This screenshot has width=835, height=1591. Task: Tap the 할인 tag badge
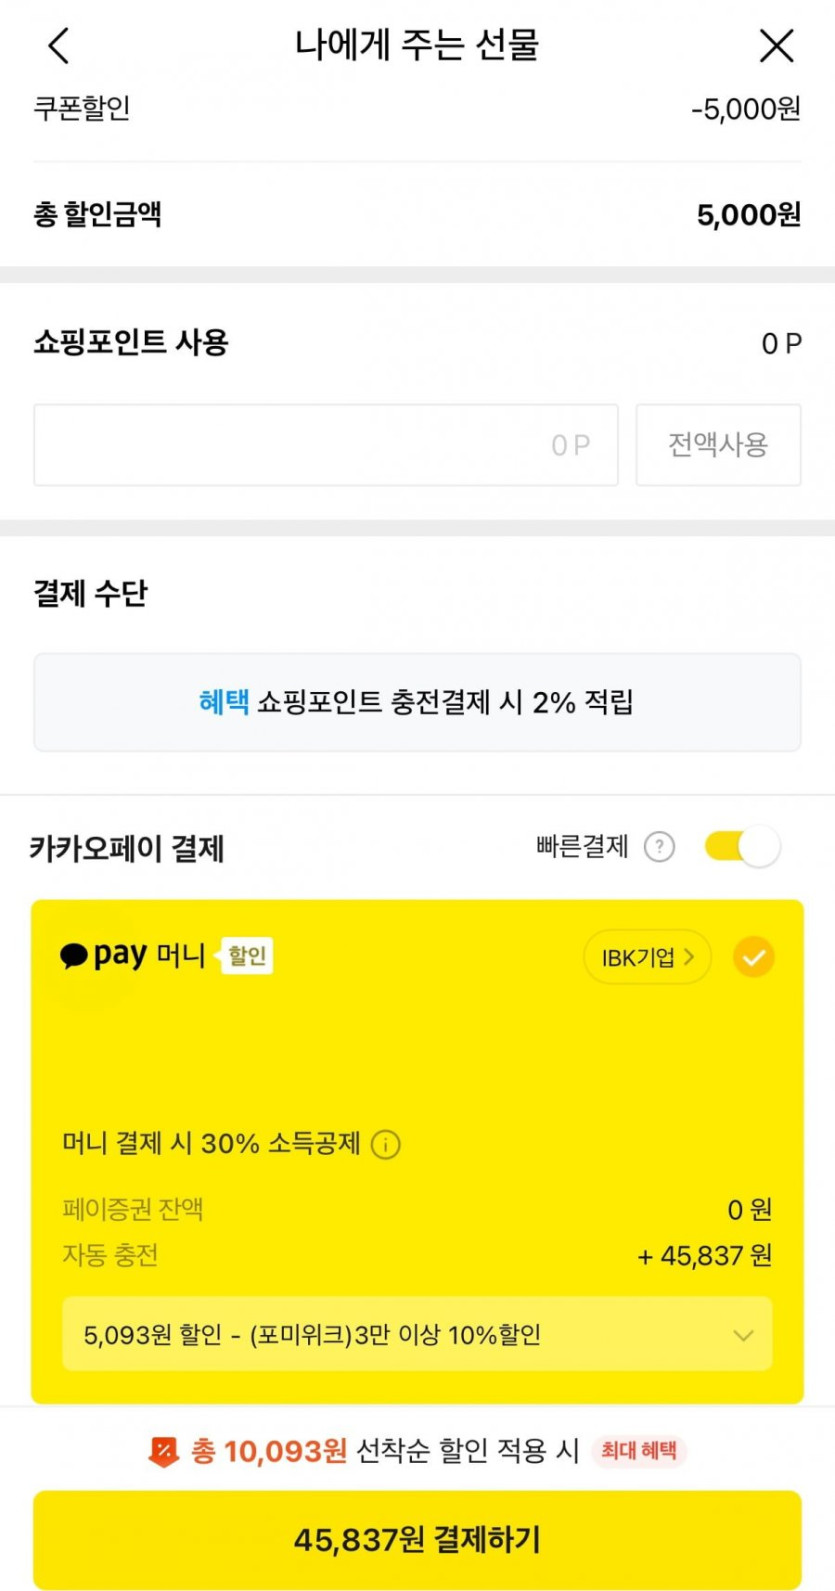tap(245, 956)
